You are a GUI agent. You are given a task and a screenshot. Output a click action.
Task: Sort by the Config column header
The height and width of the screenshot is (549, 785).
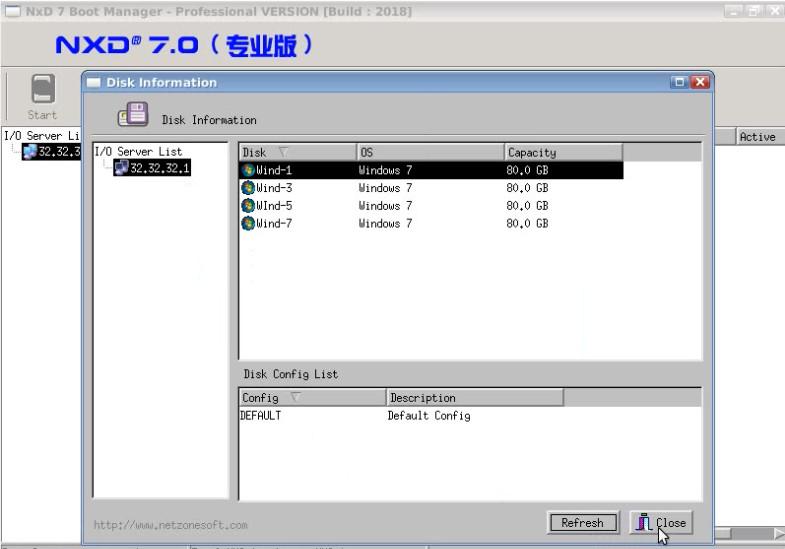coord(312,397)
